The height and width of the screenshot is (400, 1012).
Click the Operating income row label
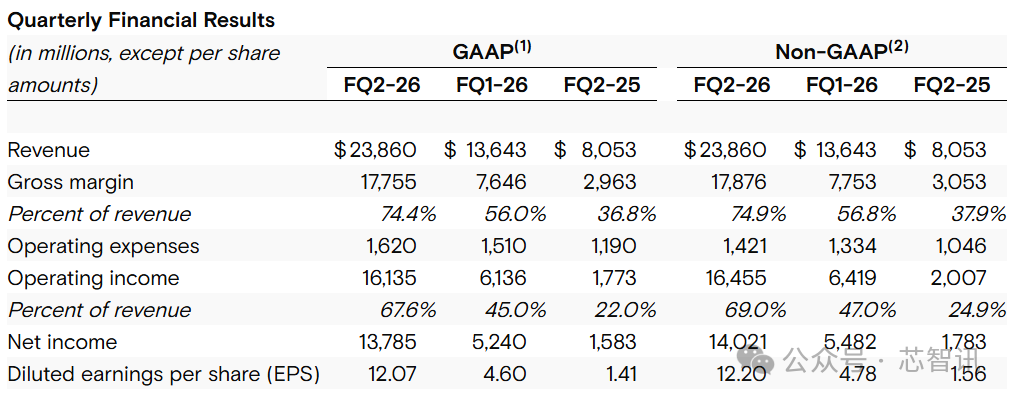click(93, 278)
